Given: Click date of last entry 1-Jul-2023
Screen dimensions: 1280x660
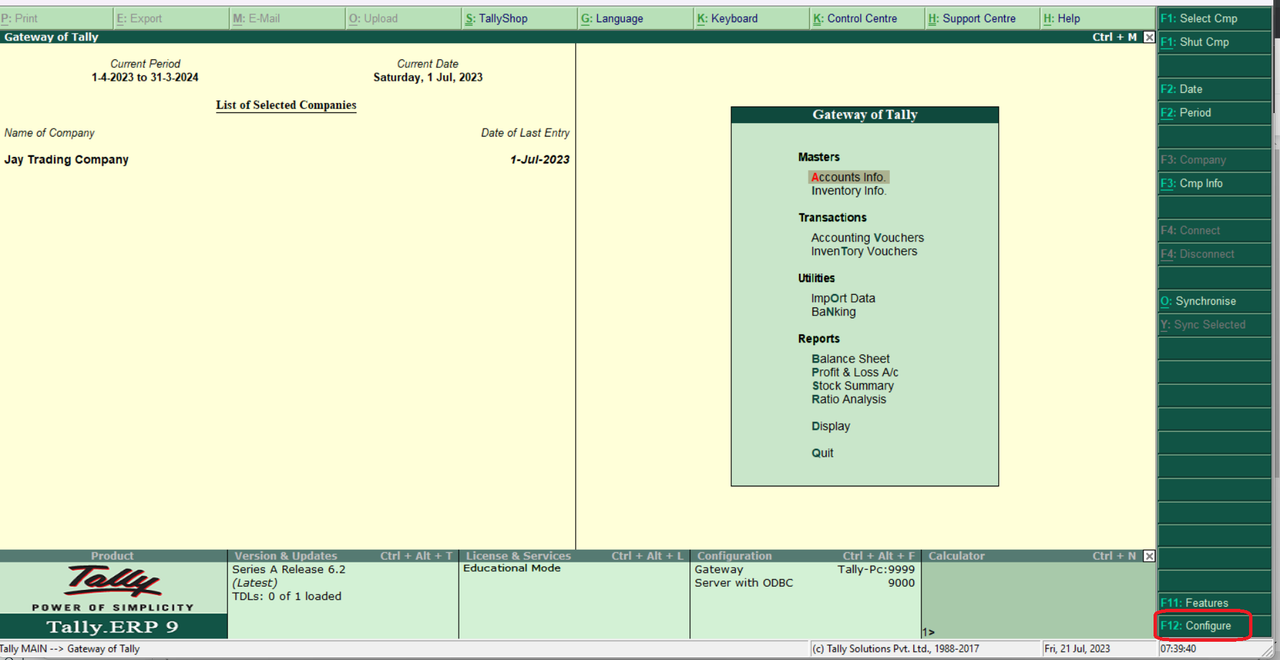Looking at the screenshot, I should (540, 160).
